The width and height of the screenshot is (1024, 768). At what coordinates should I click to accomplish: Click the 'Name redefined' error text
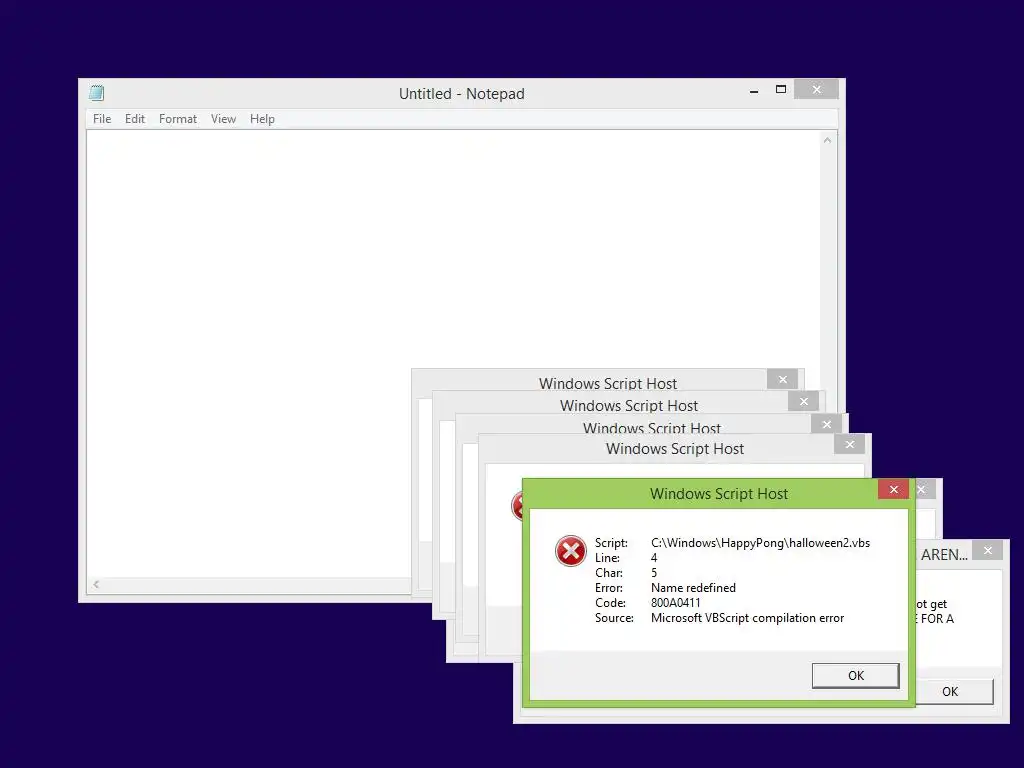[693, 588]
